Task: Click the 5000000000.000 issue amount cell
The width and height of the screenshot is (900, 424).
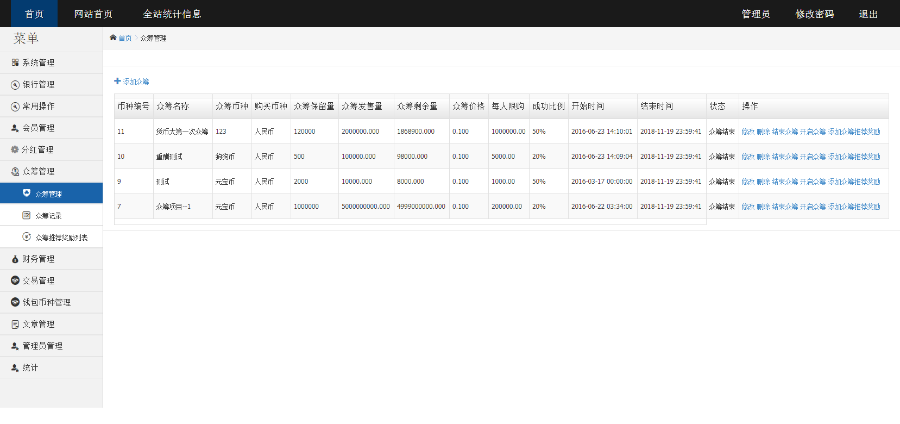Action: (366, 207)
